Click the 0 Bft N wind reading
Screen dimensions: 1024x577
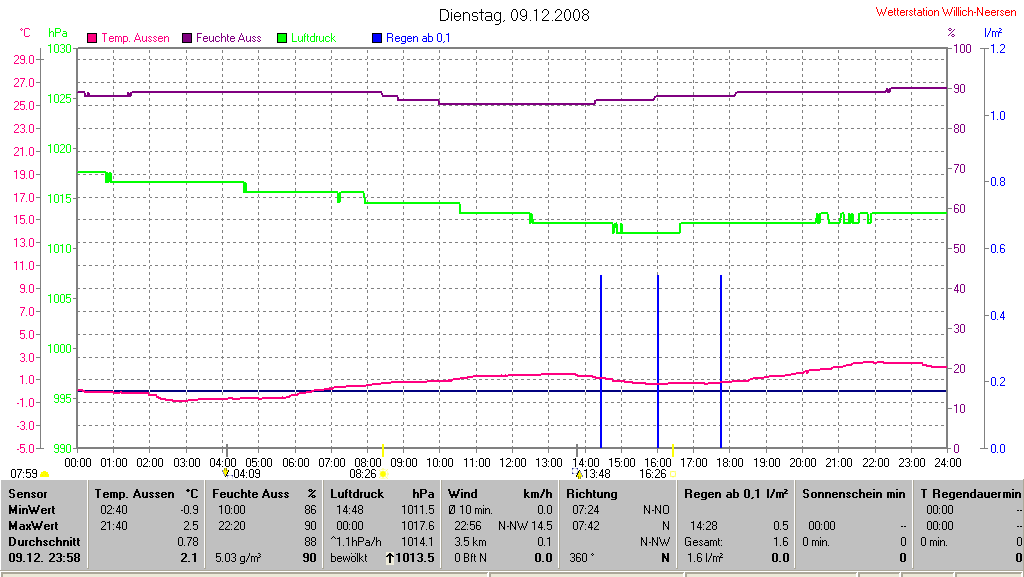pyautogui.click(x=471, y=558)
